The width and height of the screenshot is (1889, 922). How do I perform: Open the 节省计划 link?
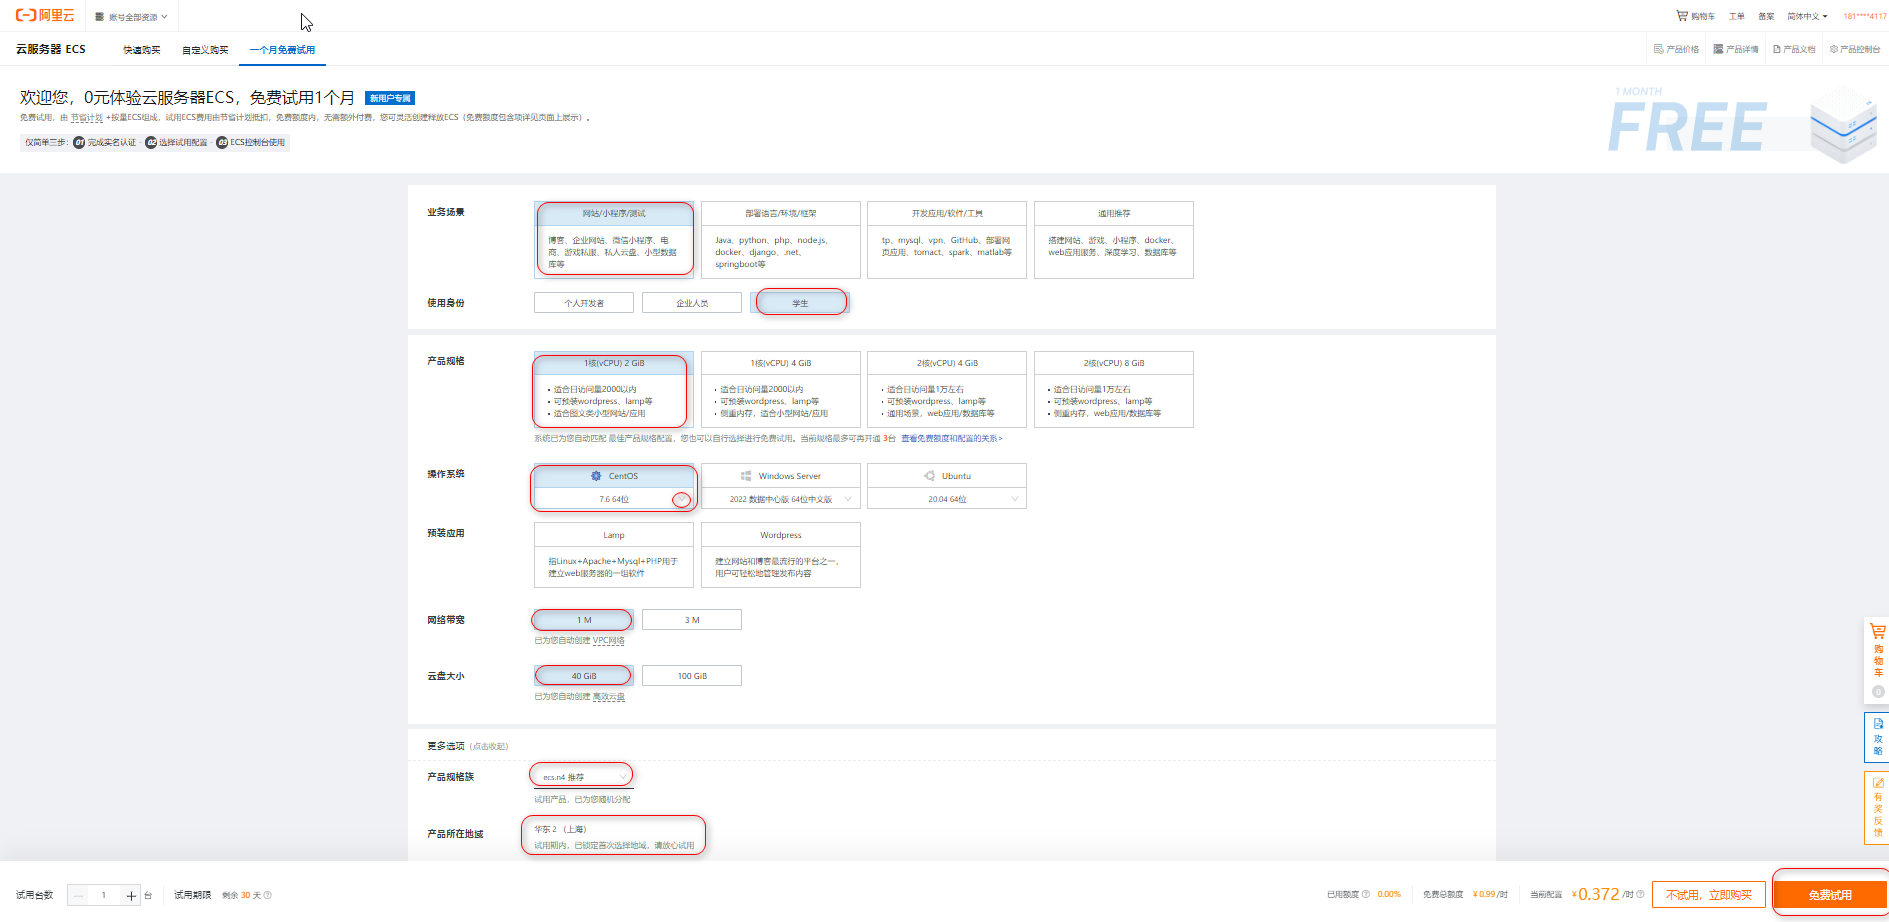coord(87,118)
